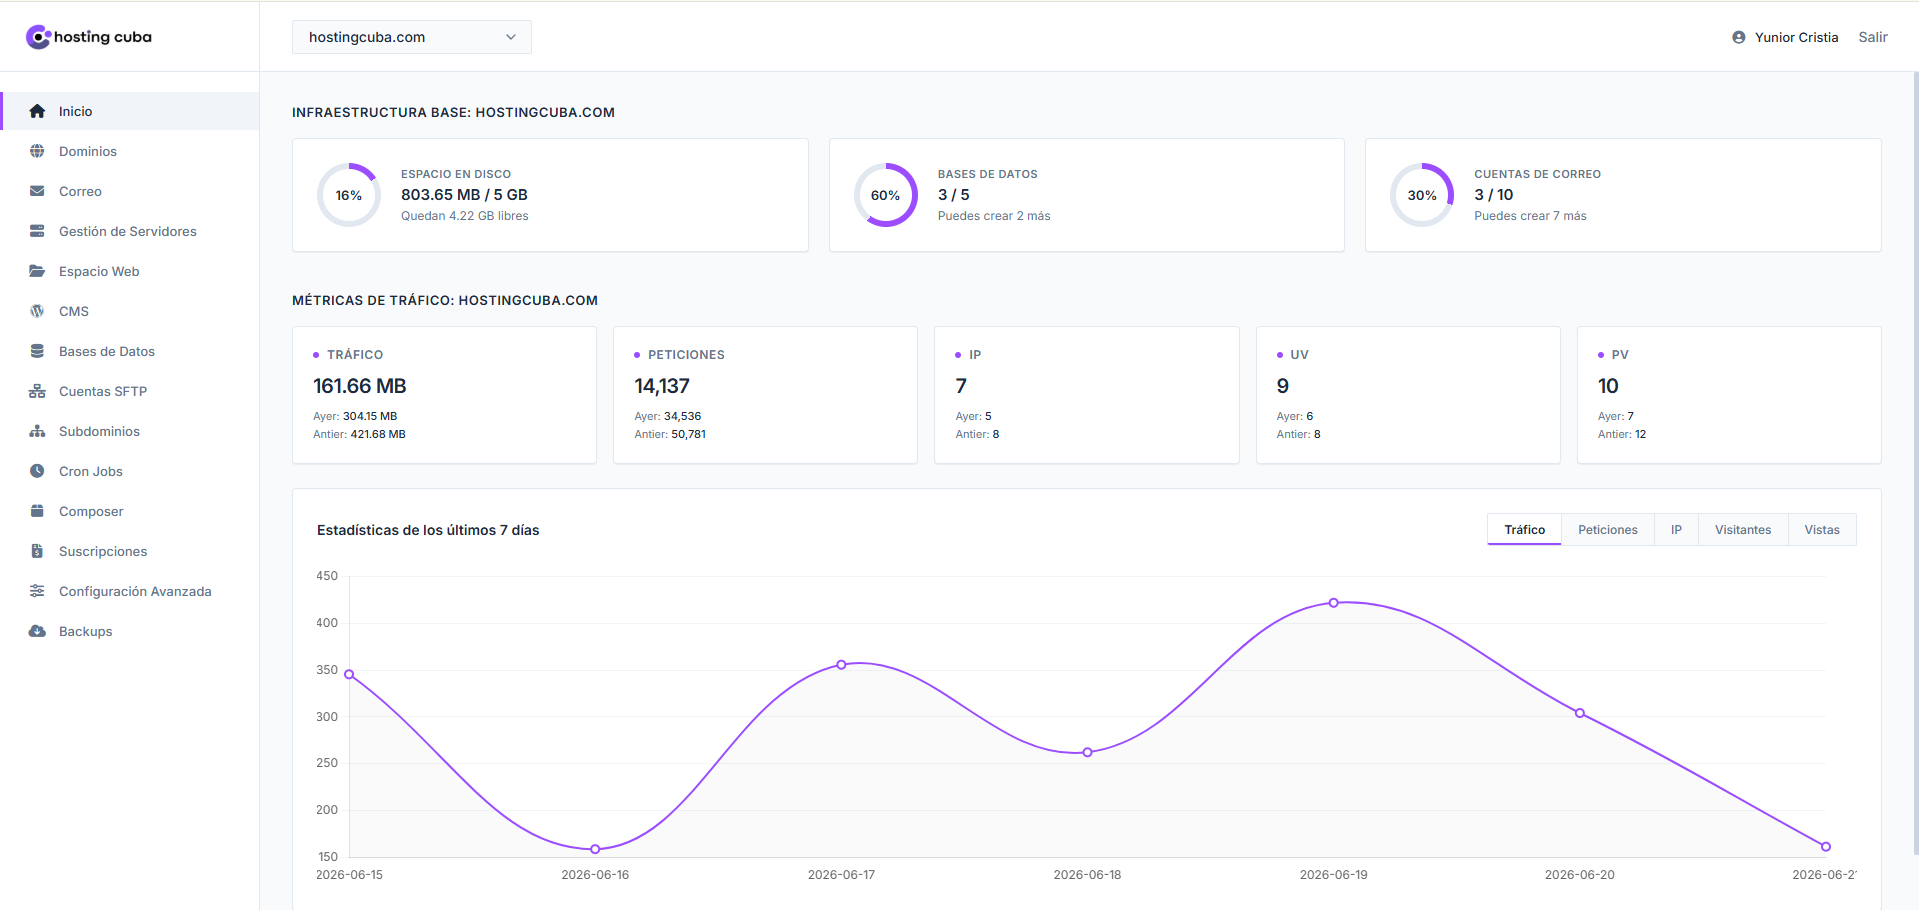This screenshot has width=1919, height=910.
Task: Go to Espacio Web section
Action: coord(130,271)
